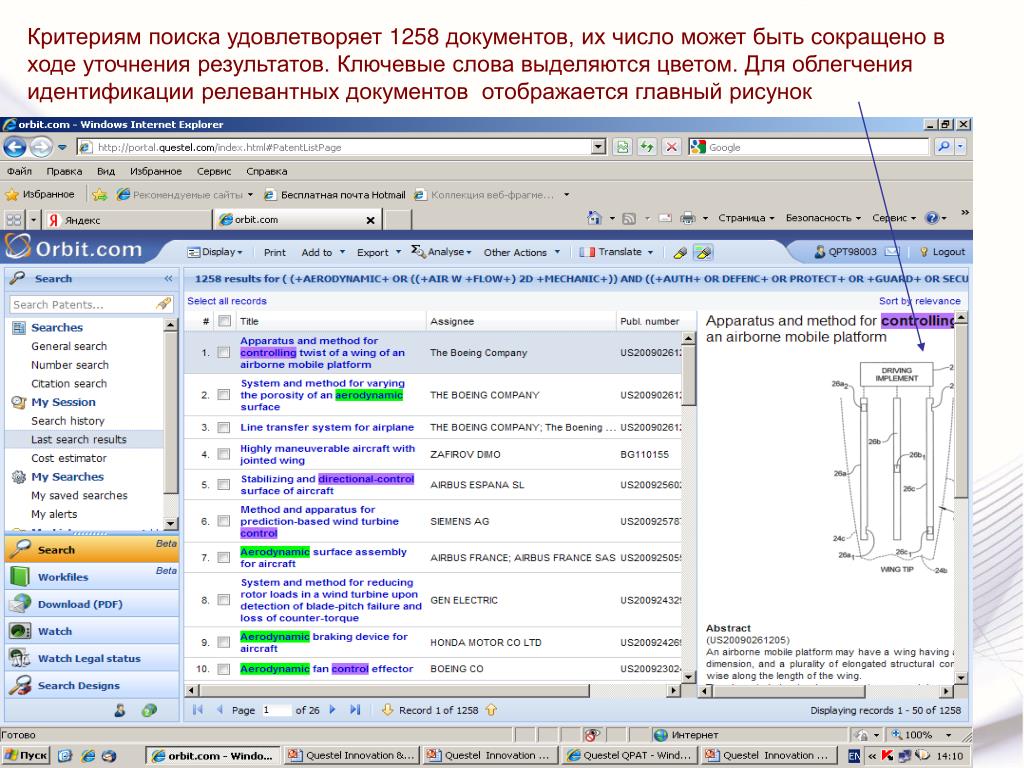Screen dimensions: 1024x768
Task: Open the Безопасность dropdown menu
Action: click(x=823, y=217)
